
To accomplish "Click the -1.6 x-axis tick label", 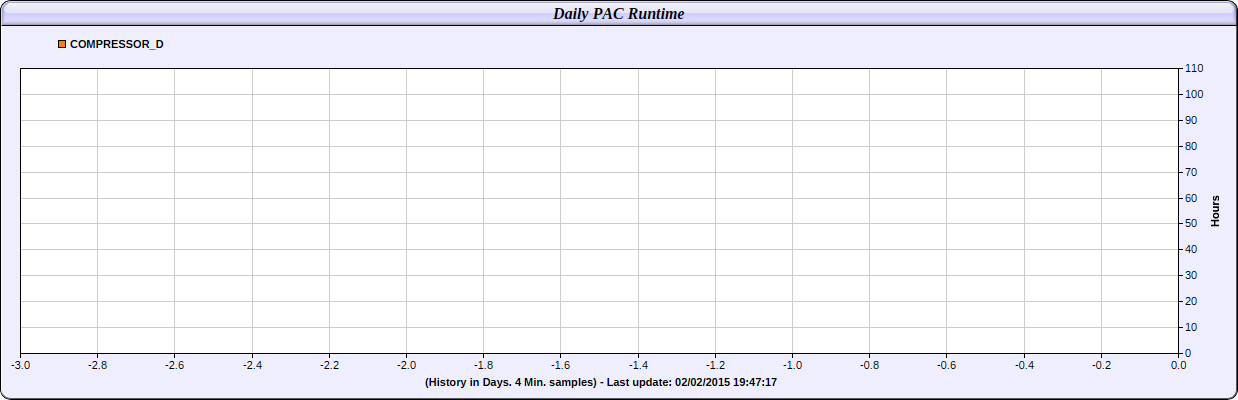I will (561, 366).
